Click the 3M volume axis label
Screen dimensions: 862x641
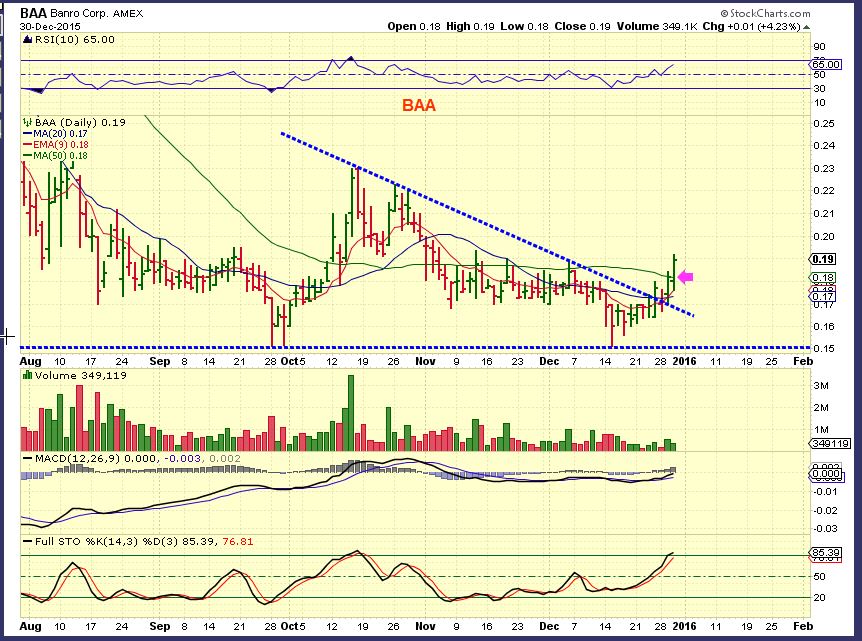(821, 385)
